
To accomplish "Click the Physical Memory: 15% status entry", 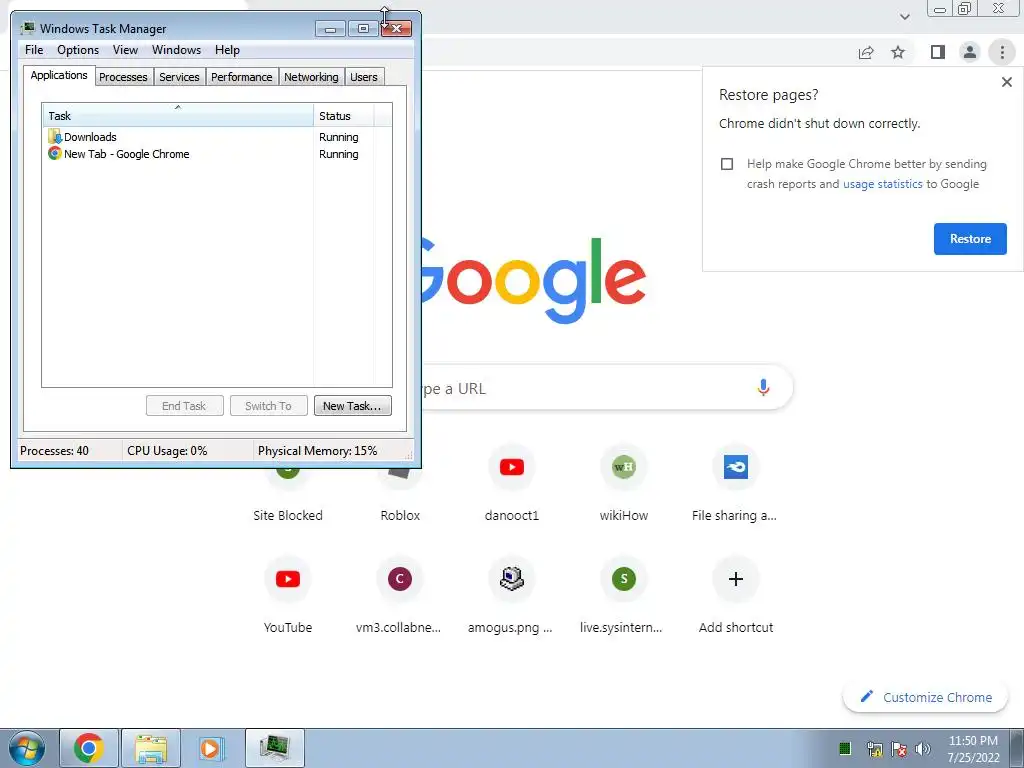I will (x=317, y=451).
